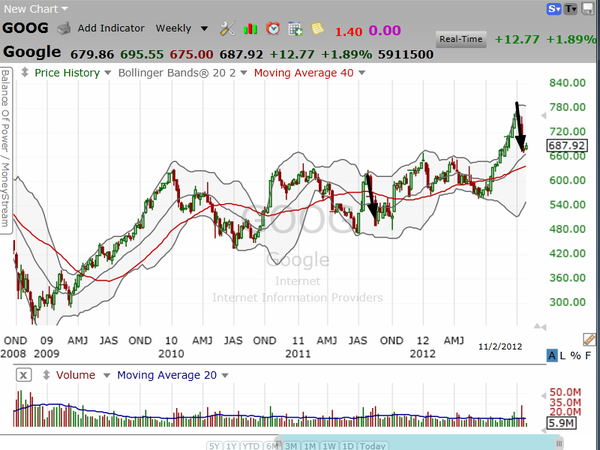Image resolution: width=600 pixels, height=450 pixels.
Task: Click the double triangle marker below price axis
Action: [x=540, y=326]
